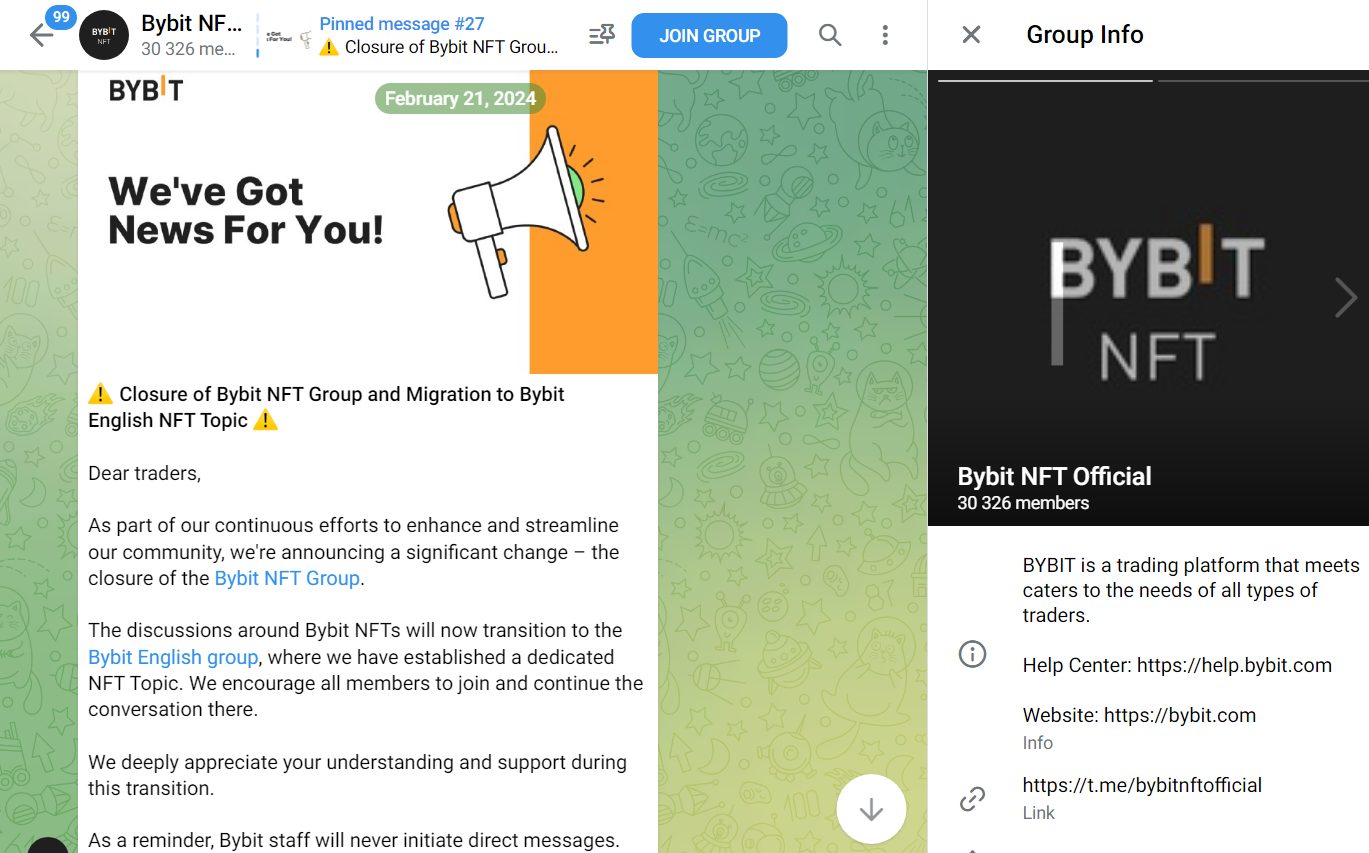Open the Bybit NFT group avatar in header
Viewport: 1369px width, 853px height.
point(104,35)
